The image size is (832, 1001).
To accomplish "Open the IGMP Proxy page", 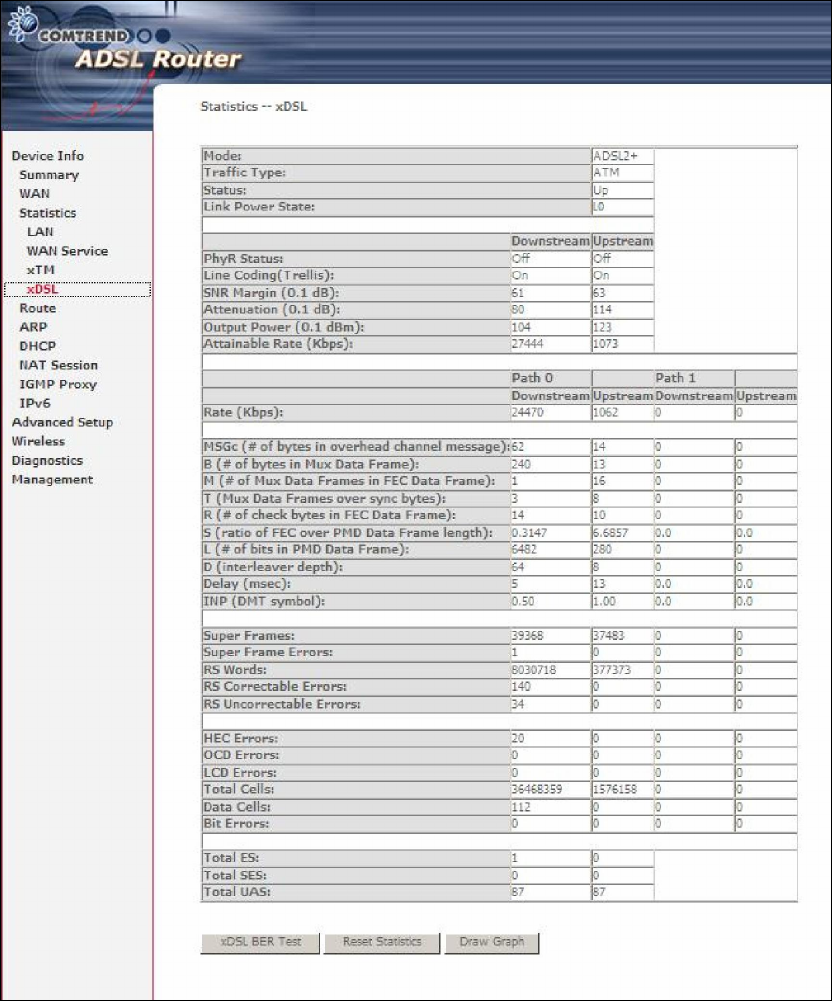I will pos(58,384).
